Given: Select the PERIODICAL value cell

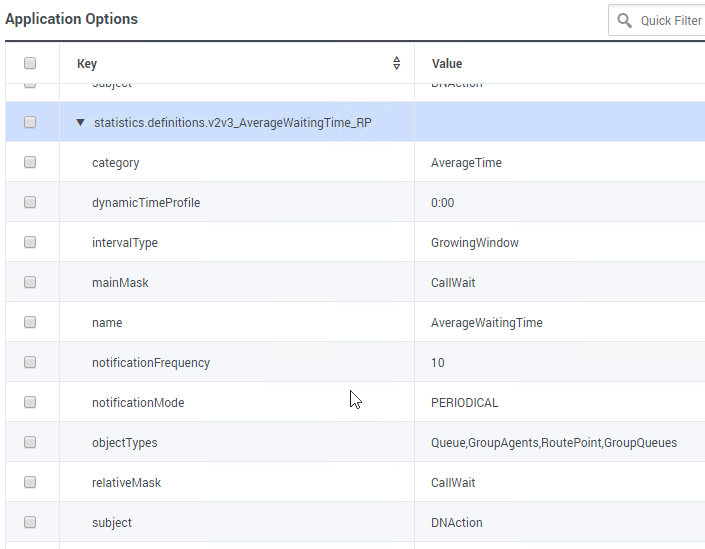Looking at the screenshot, I should [x=464, y=403].
